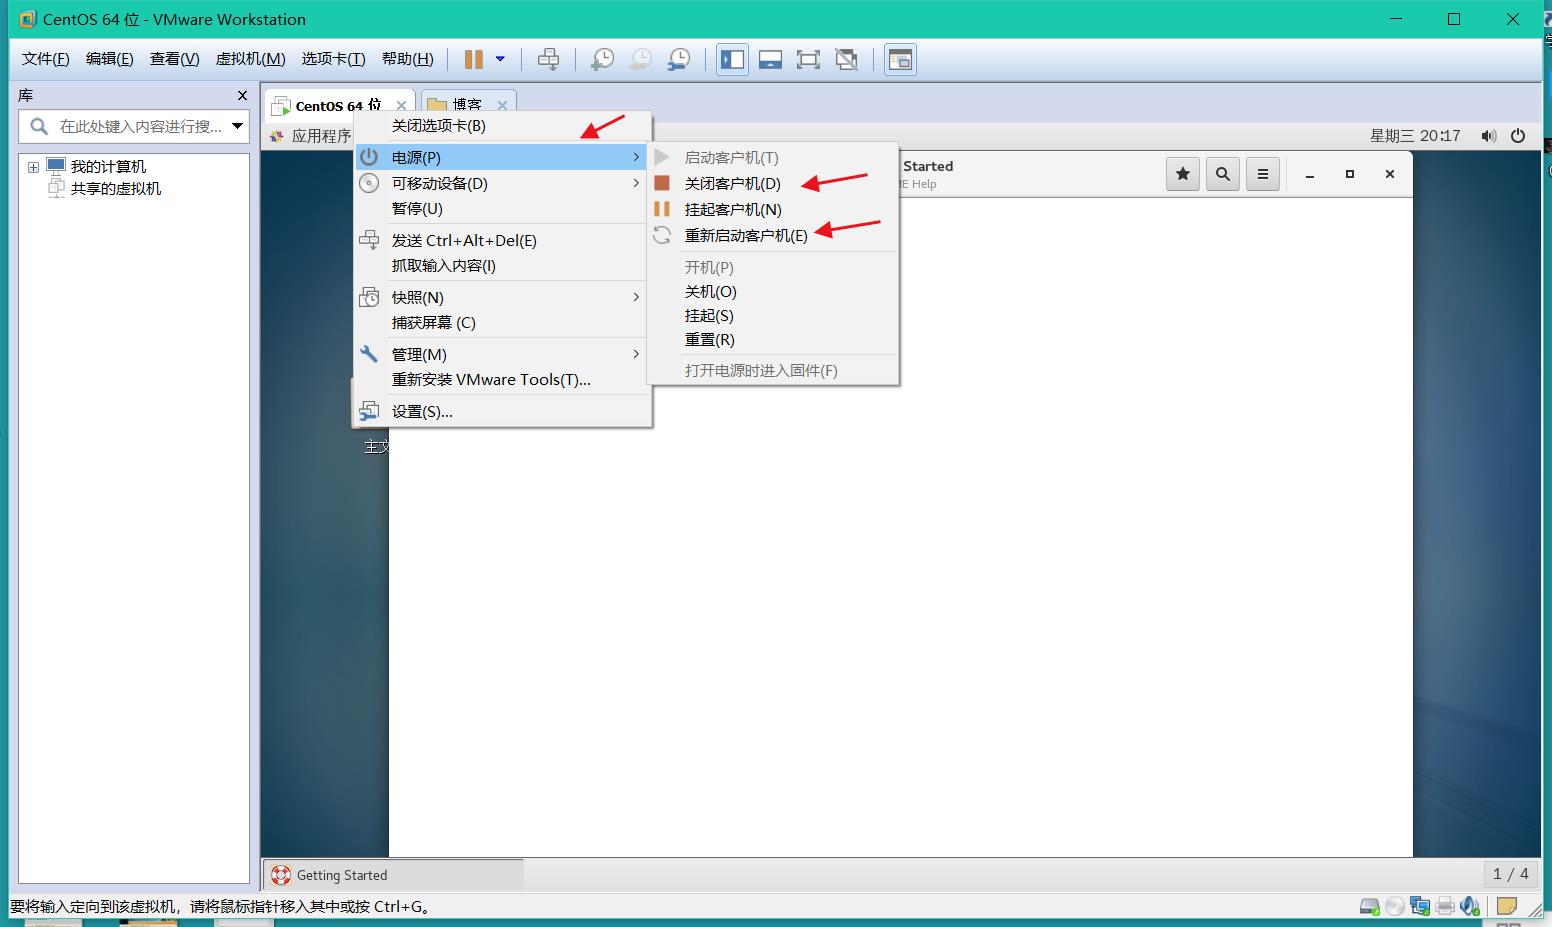Toggle the thumbnail bar view icon
Viewport: 1552px width, 927px height.
pos(770,59)
